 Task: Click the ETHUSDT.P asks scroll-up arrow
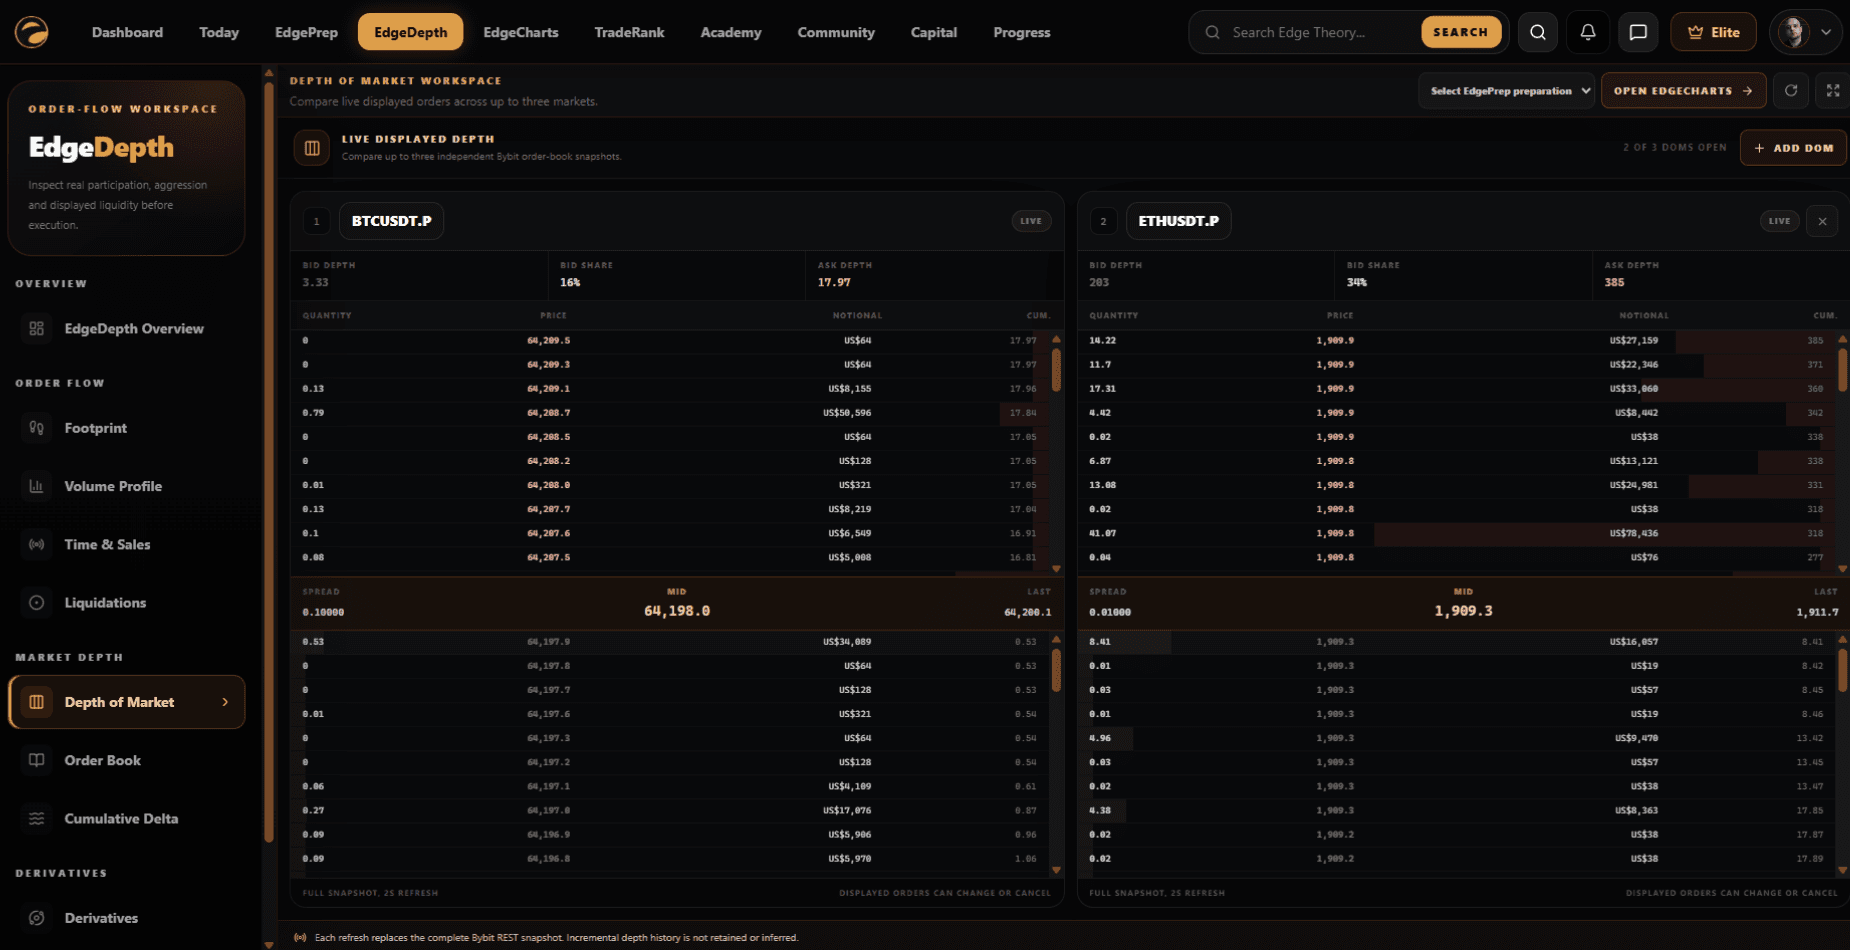click(x=1842, y=339)
